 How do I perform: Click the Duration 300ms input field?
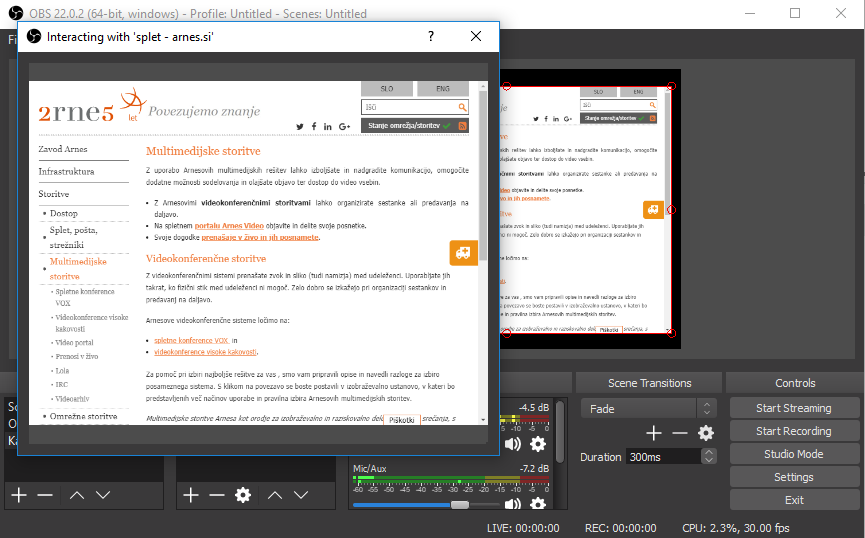(664, 457)
